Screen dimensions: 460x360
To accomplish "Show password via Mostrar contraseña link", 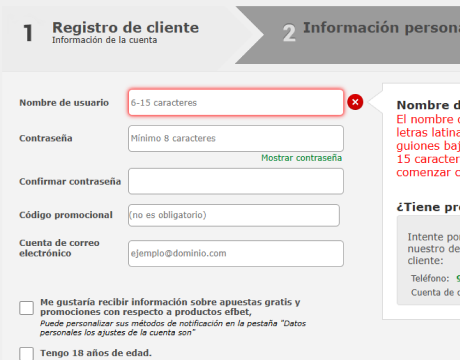I will pos(301,158).
